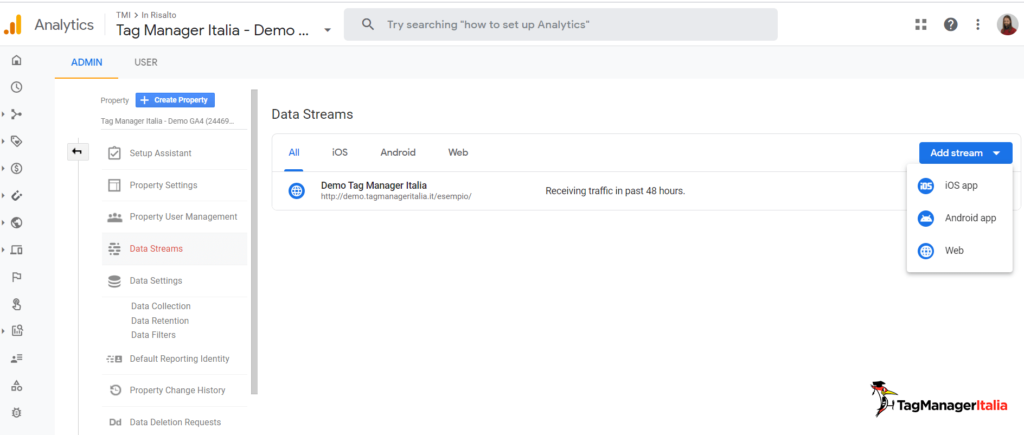Open Default Reporting Identity
Image resolution: width=1024 pixels, height=435 pixels.
coord(174,359)
